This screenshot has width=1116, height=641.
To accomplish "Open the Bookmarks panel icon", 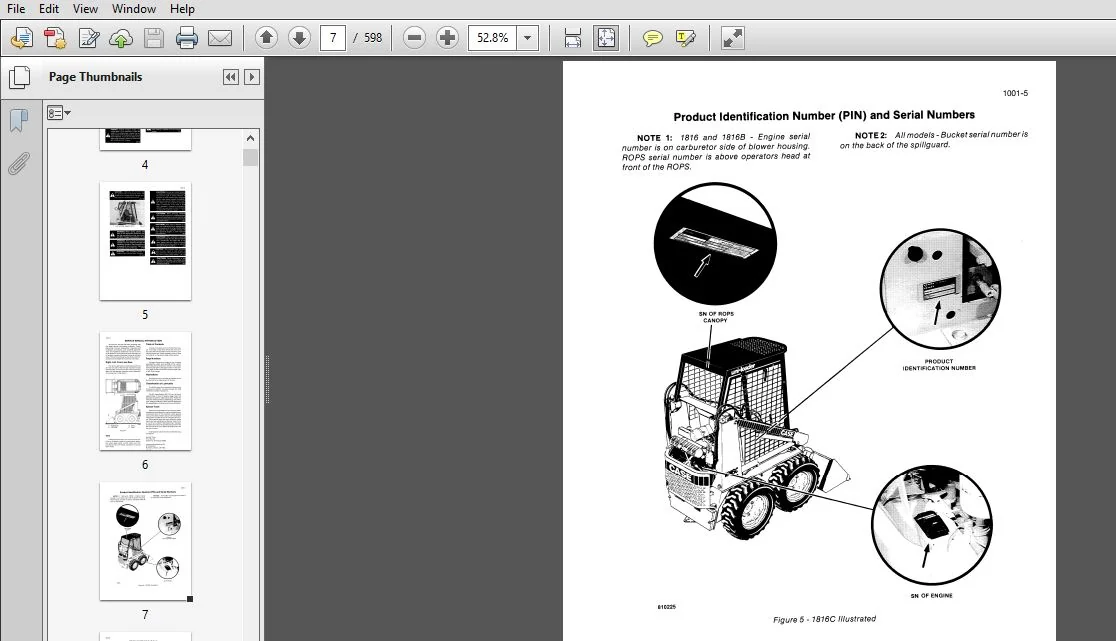I will tap(19, 120).
